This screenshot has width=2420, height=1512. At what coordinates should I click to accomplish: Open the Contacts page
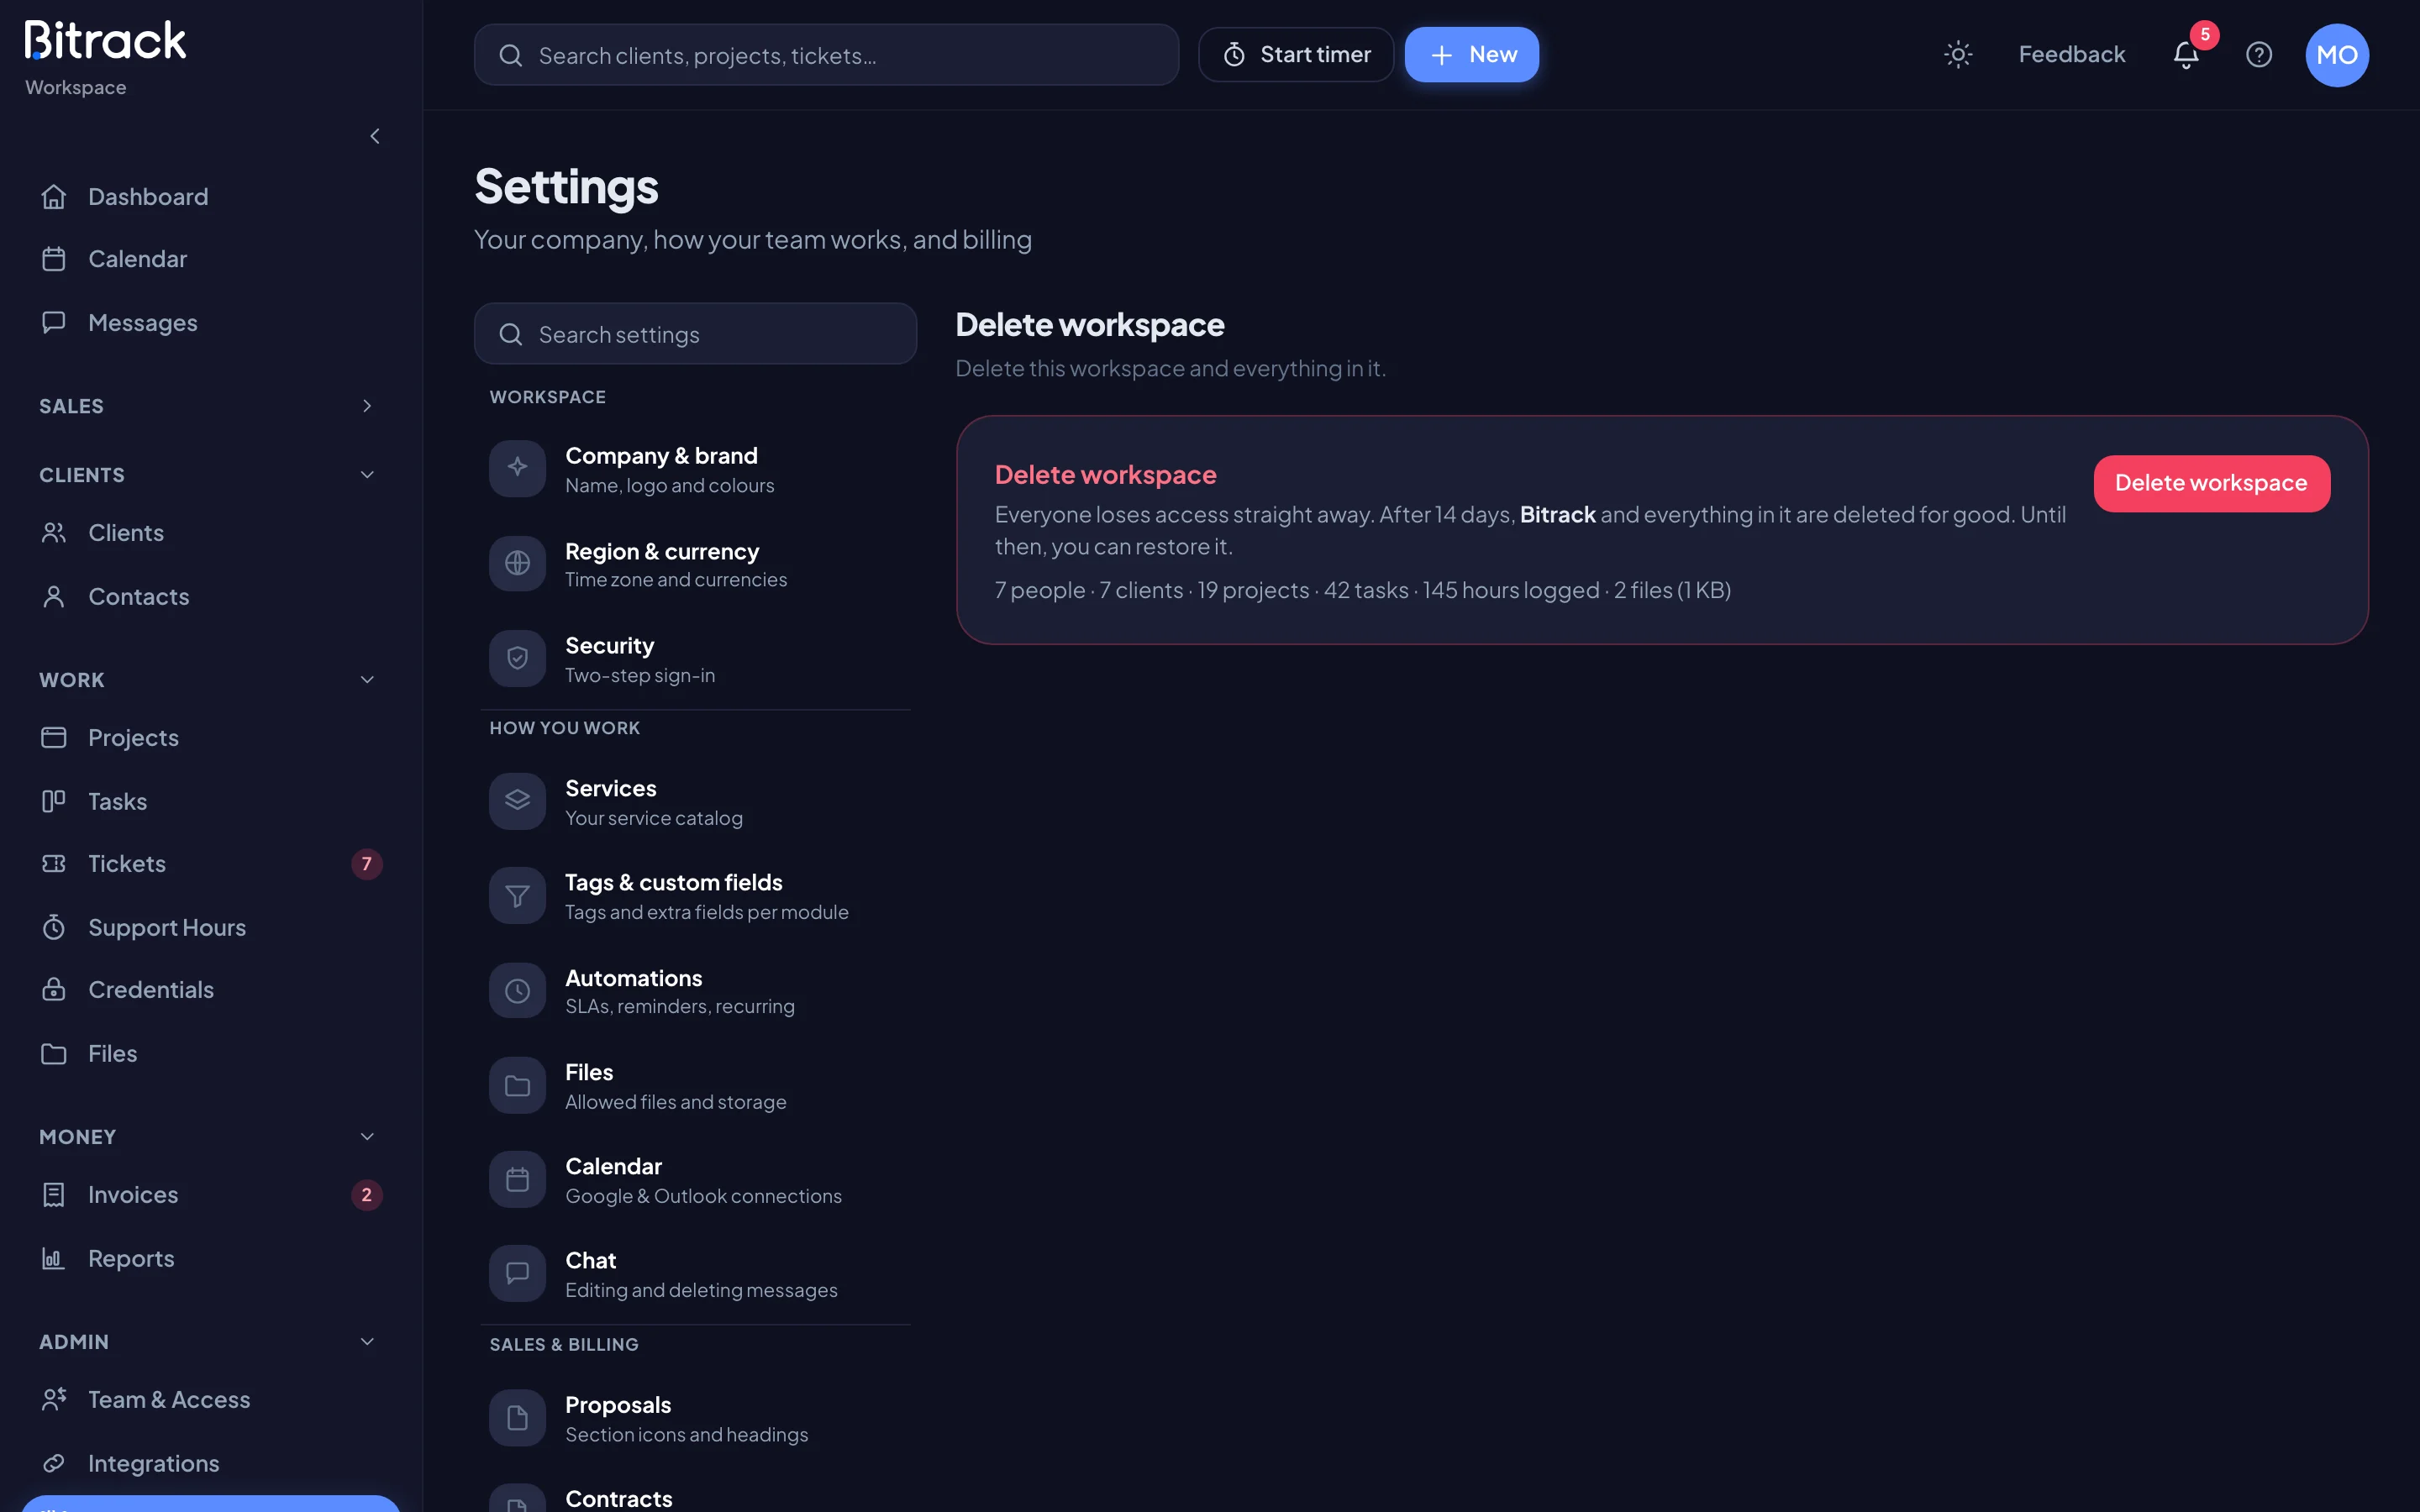211,597
